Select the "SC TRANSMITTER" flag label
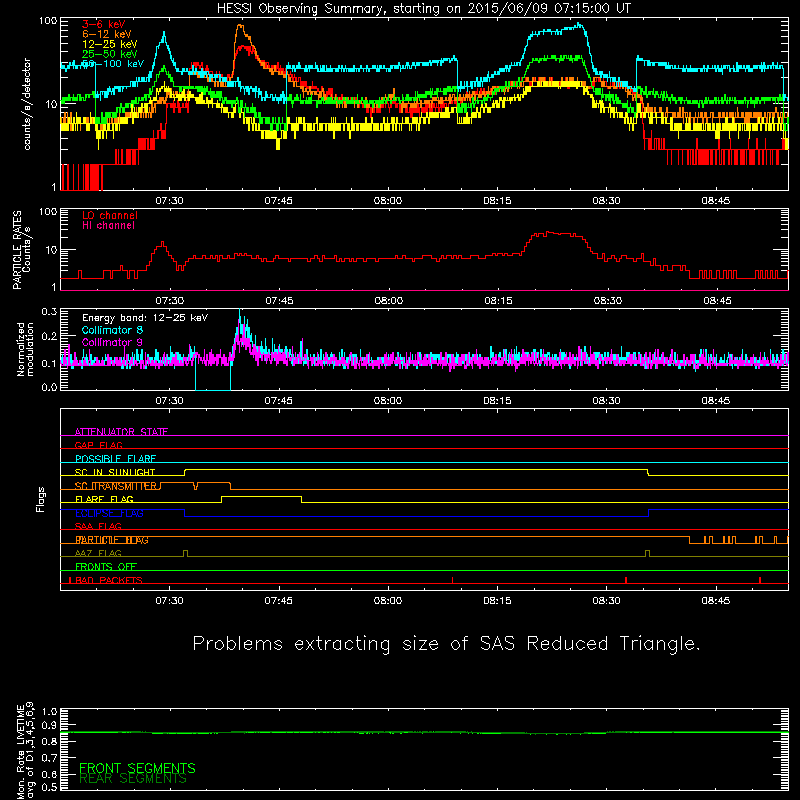This screenshot has width=800, height=800. 116,486
